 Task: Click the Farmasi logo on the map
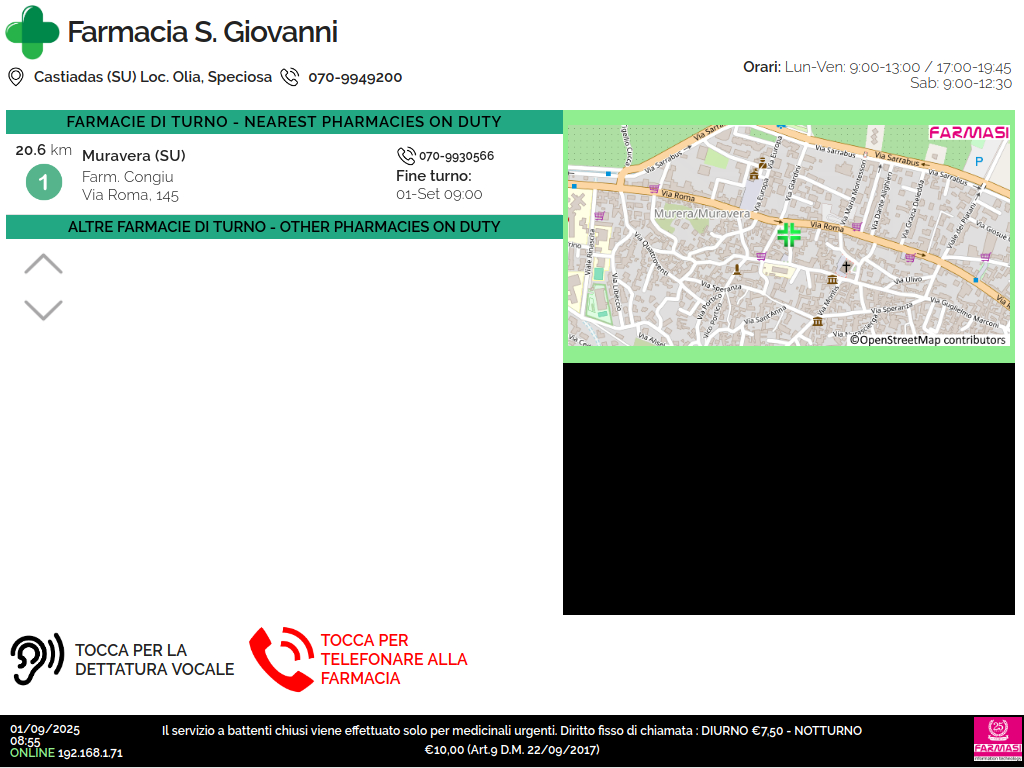[x=968, y=133]
